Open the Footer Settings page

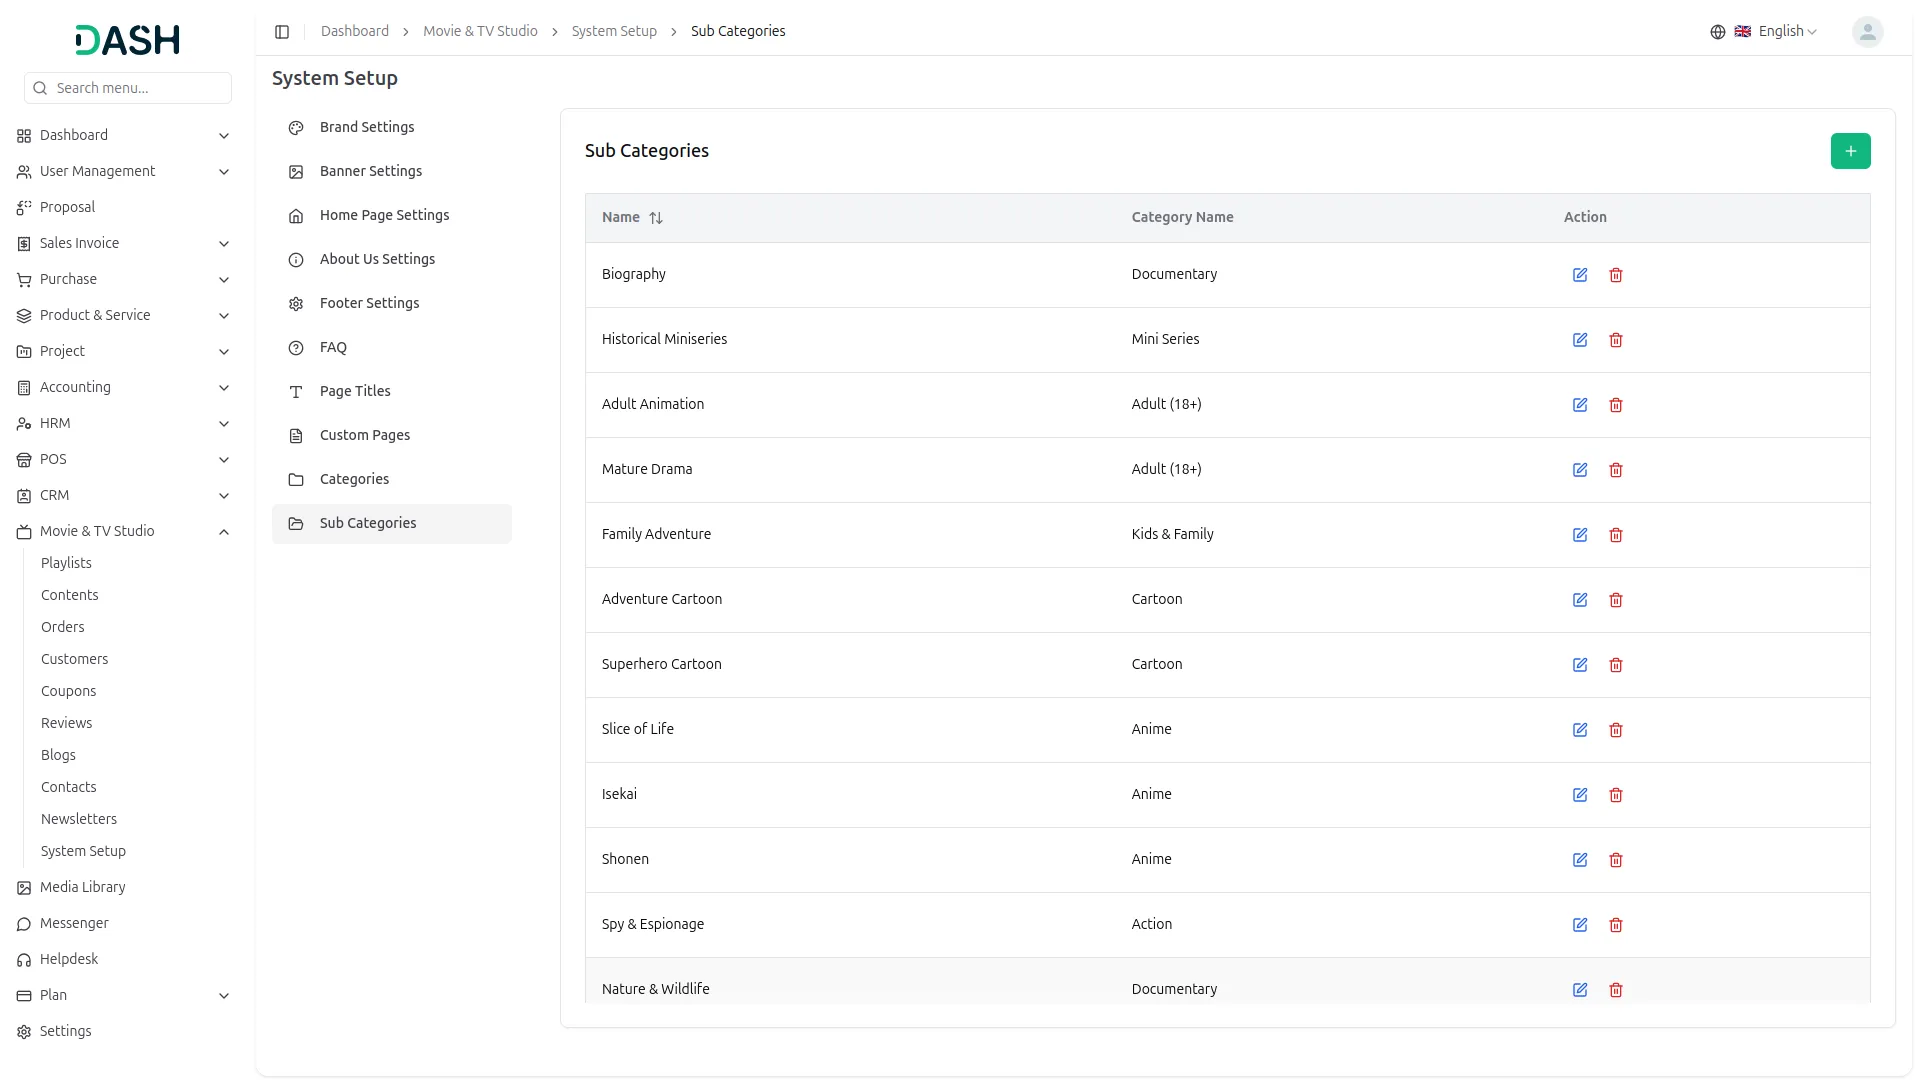point(369,303)
